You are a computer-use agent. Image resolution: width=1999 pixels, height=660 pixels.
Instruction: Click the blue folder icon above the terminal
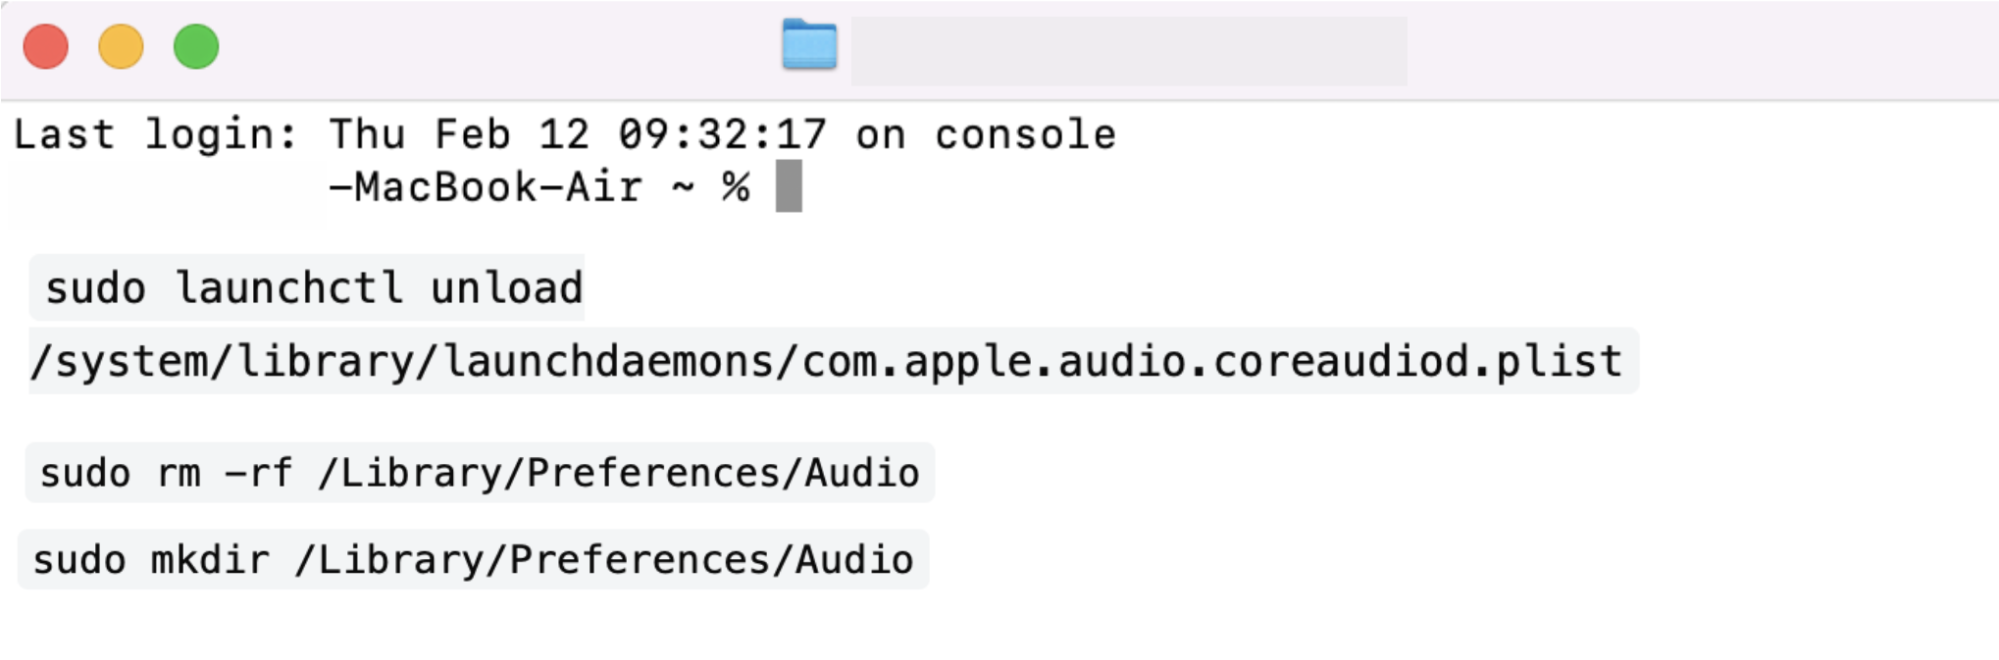coord(809,45)
